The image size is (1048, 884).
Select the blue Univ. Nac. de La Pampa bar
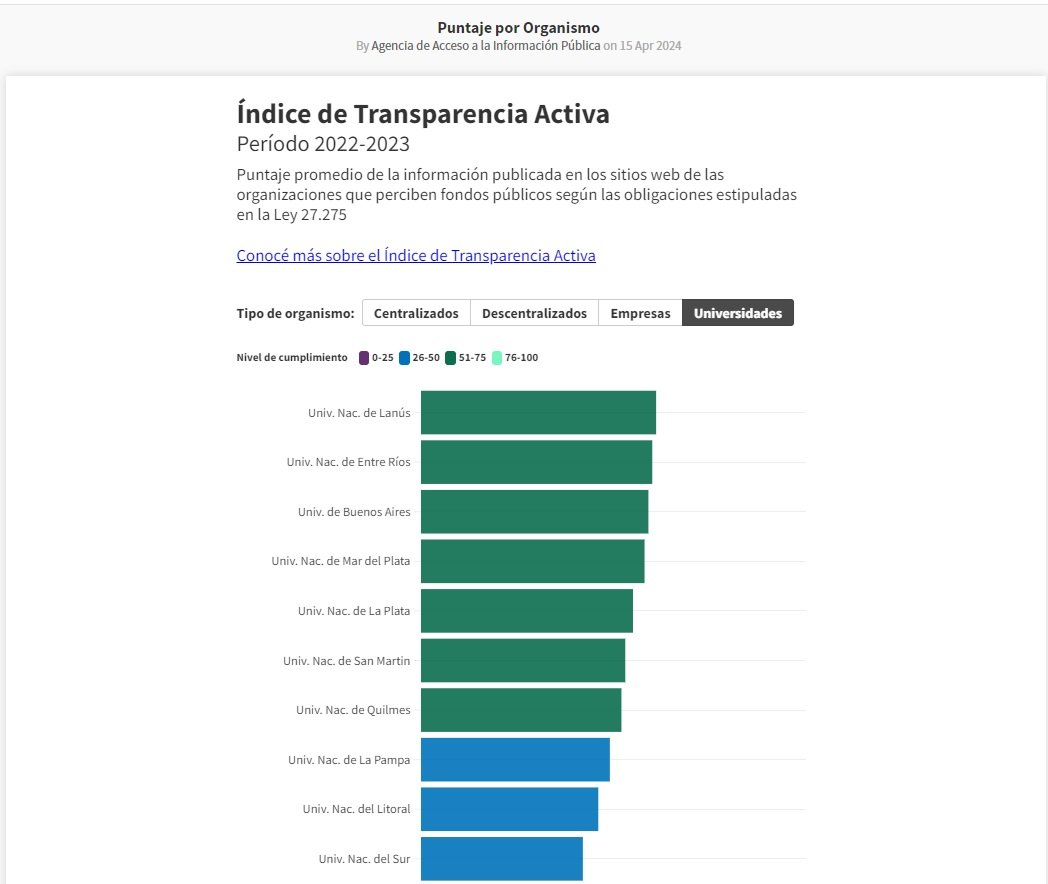515,760
